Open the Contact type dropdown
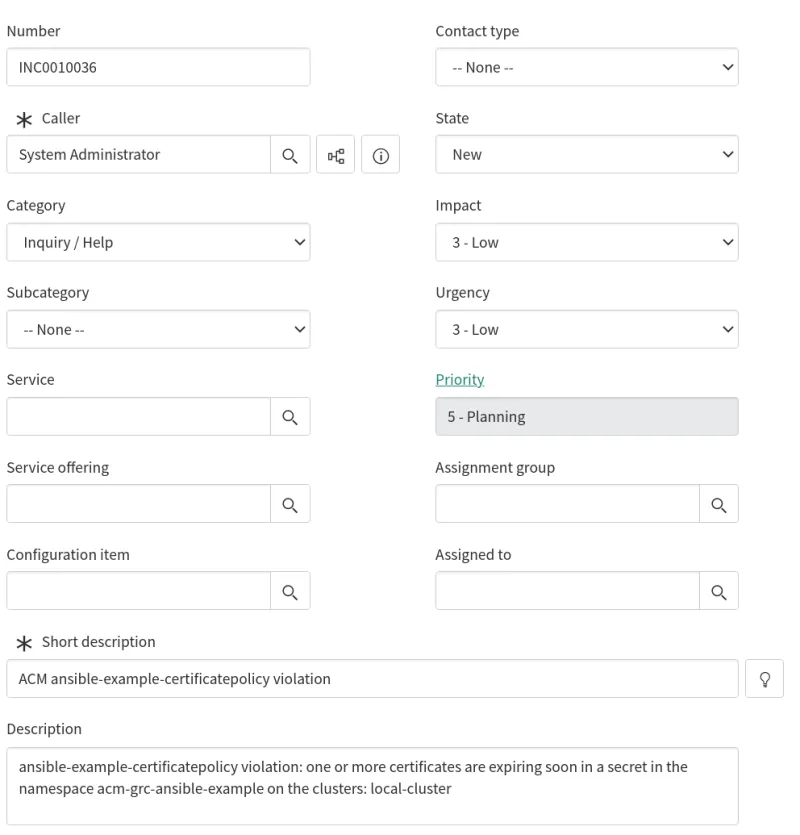Image resolution: width=800 pixels, height=835 pixels. (587, 68)
